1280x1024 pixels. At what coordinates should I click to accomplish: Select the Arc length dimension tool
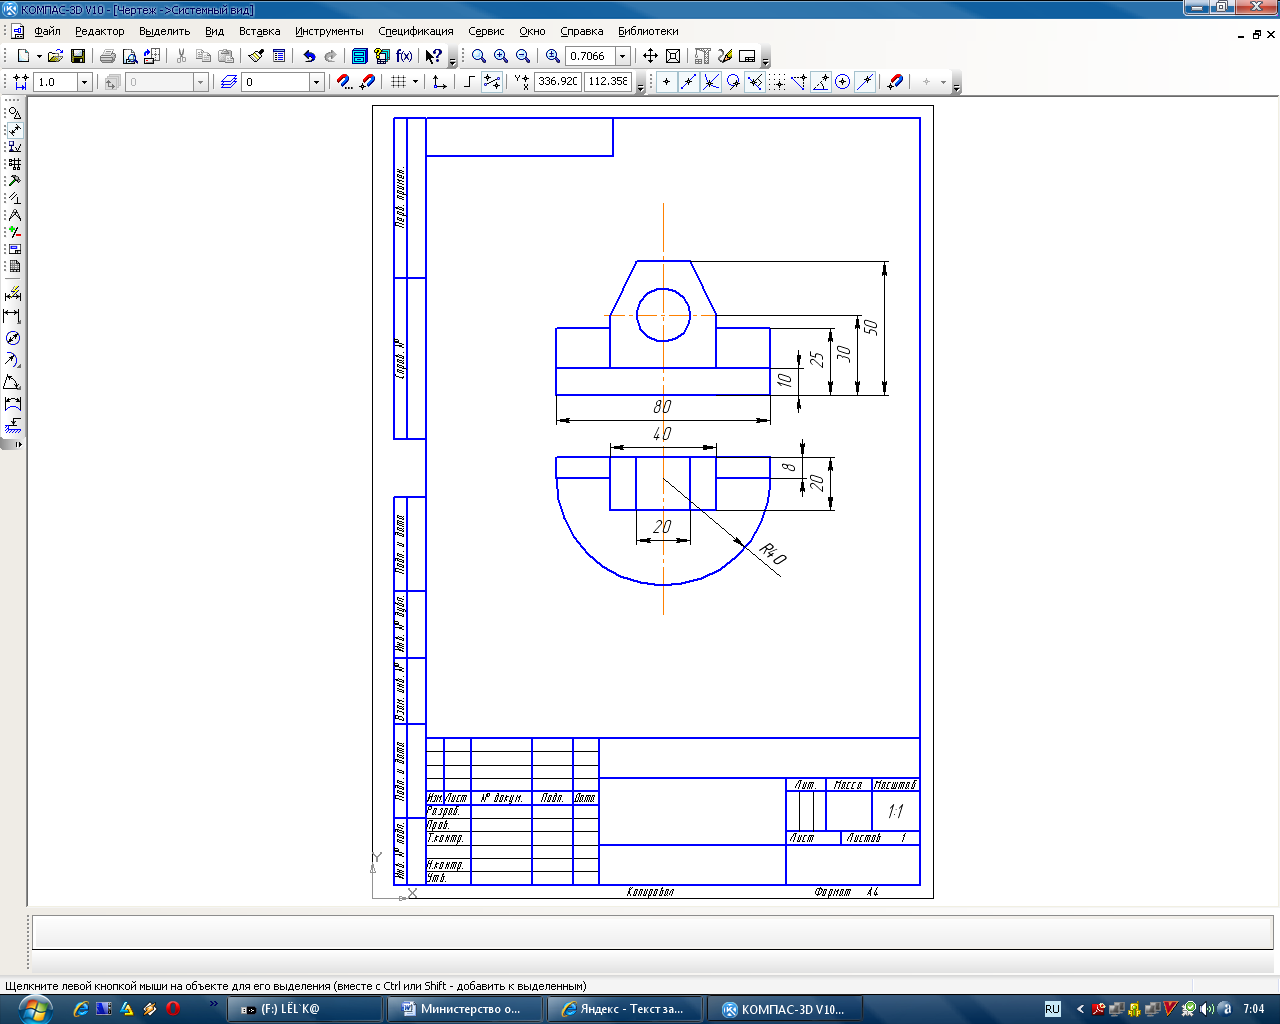[x=13, y=404]
